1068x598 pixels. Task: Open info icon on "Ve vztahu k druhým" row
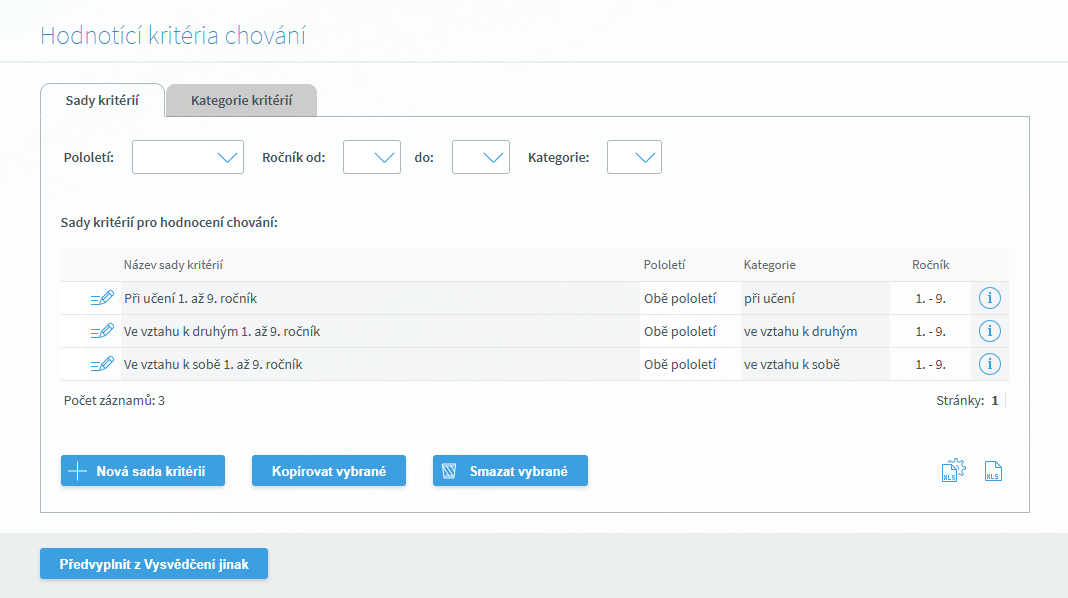pyautogui.click(x=989, y=331)
